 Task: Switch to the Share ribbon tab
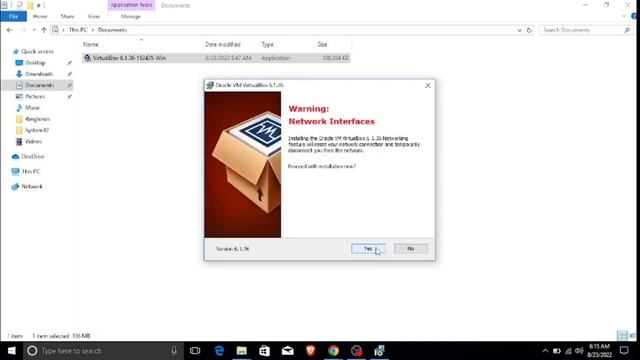tap(67, 16)
